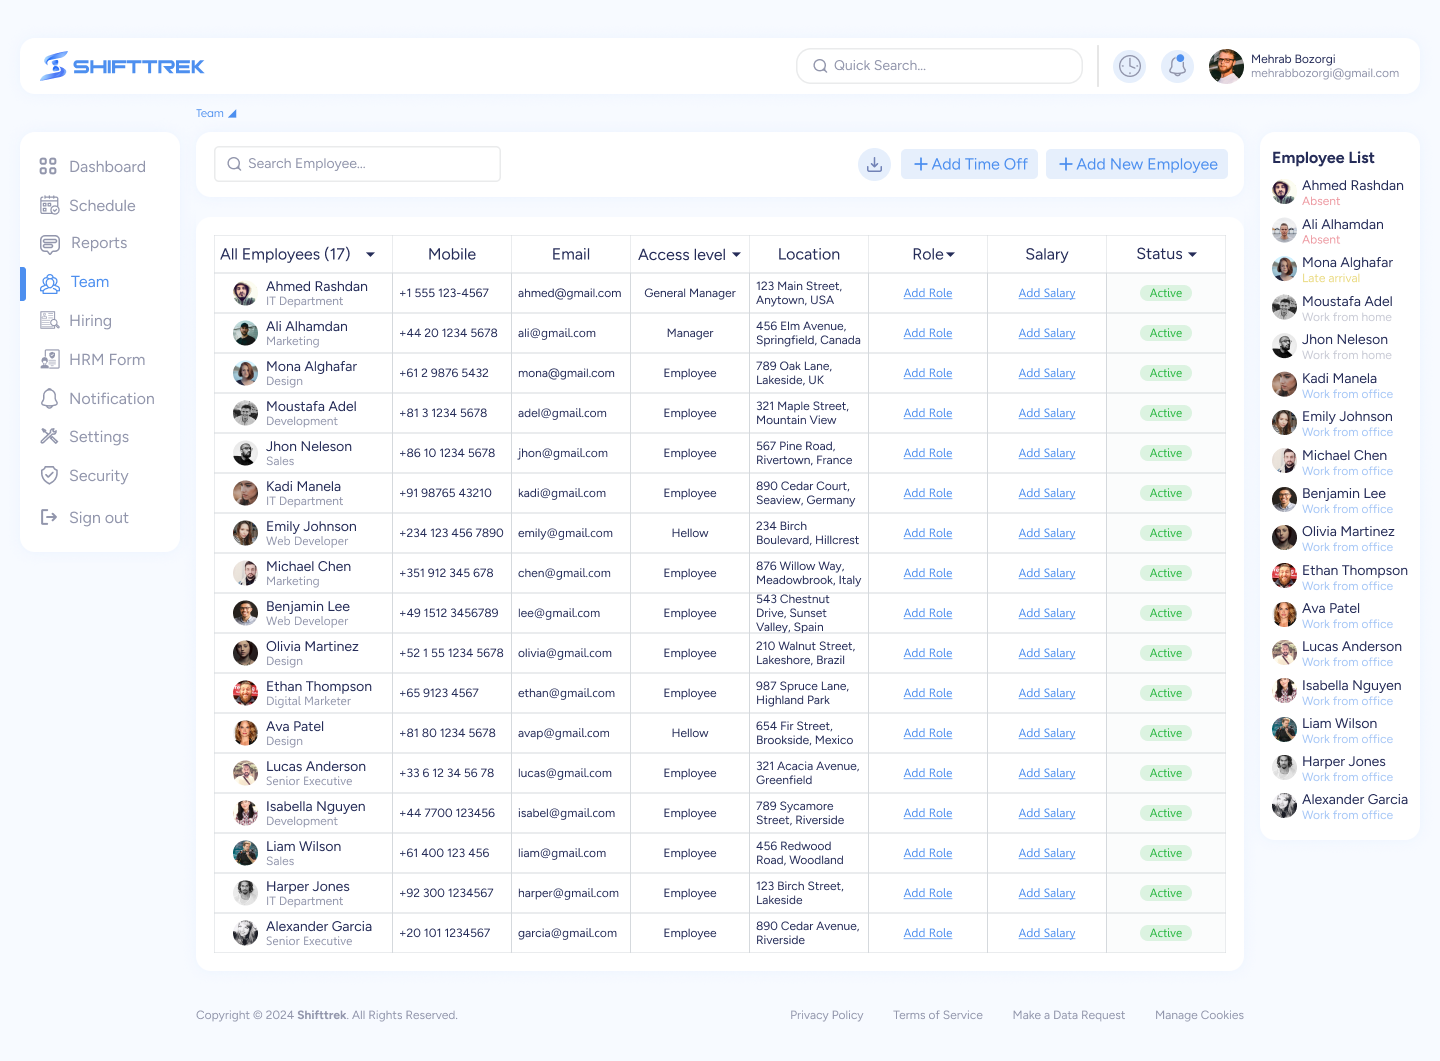Click the download icon button
Viewport: 1440px width, 1061px height.
(874, 164)
